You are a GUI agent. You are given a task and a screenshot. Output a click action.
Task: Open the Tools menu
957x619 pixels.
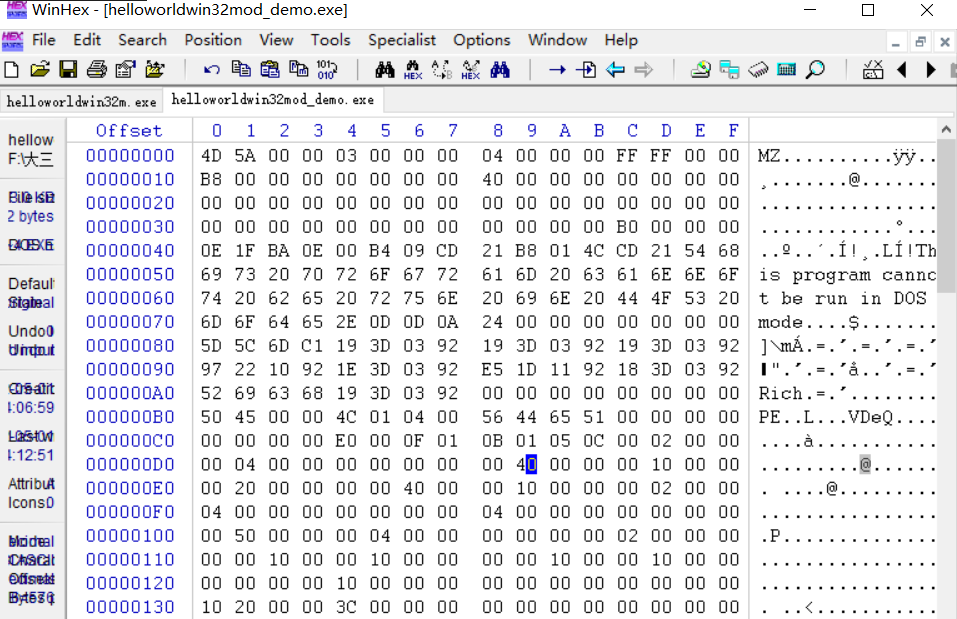(330, 40)
